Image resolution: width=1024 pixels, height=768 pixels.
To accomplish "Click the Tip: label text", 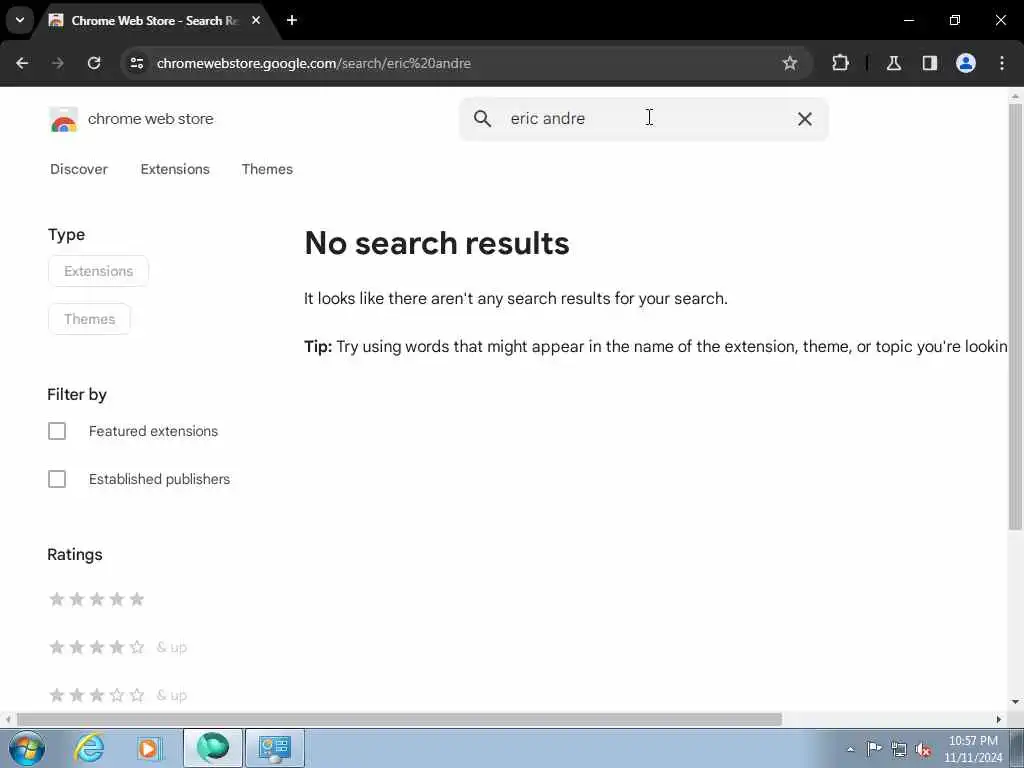I will [318, 346].
